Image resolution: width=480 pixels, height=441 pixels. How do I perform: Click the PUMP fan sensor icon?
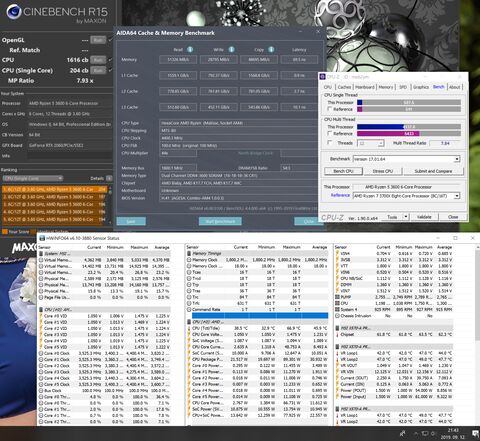point(337,297)
